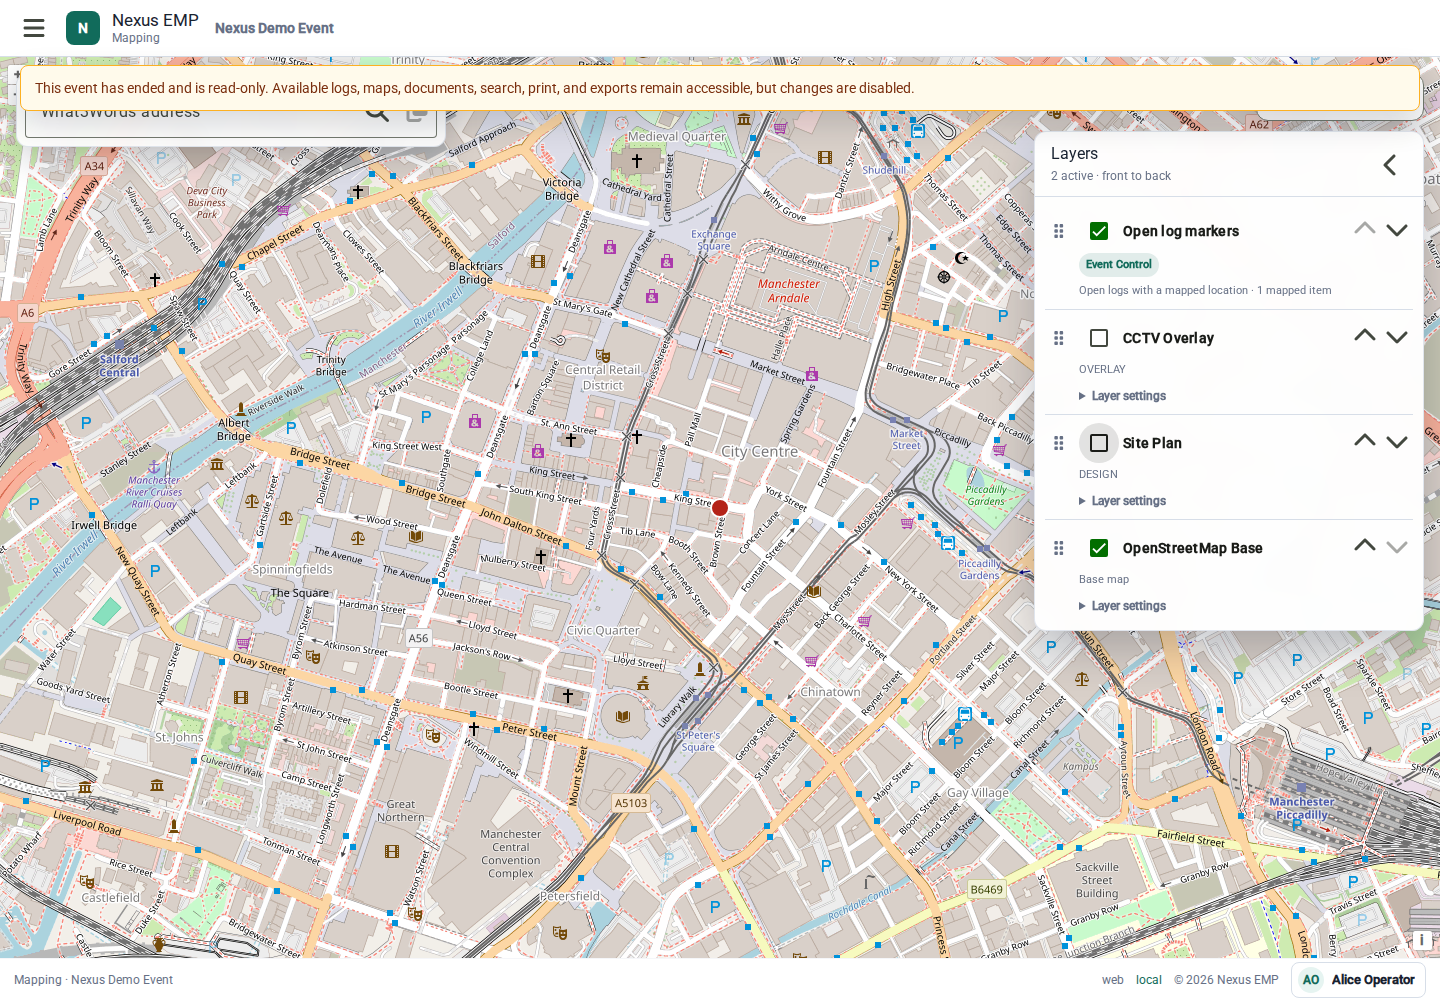Move Site Plan layer down
The image size is (1440, 1000).
tap(1397, 442)
